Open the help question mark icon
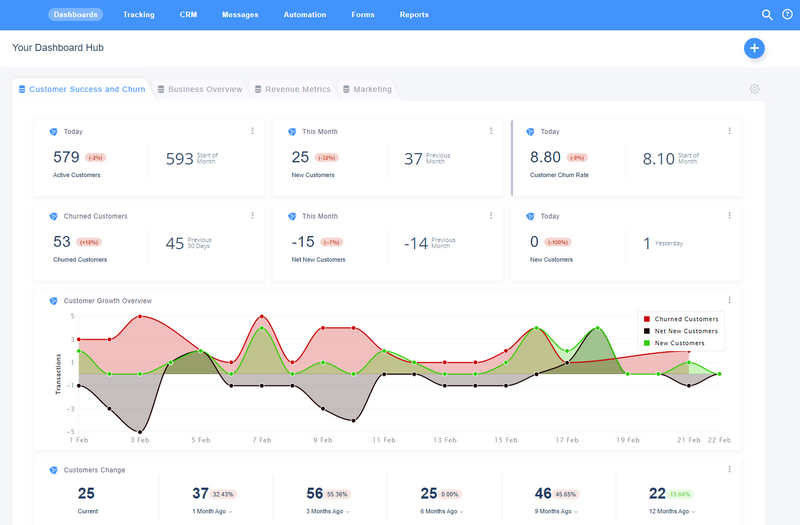800x525 pixels. (787, 14)
